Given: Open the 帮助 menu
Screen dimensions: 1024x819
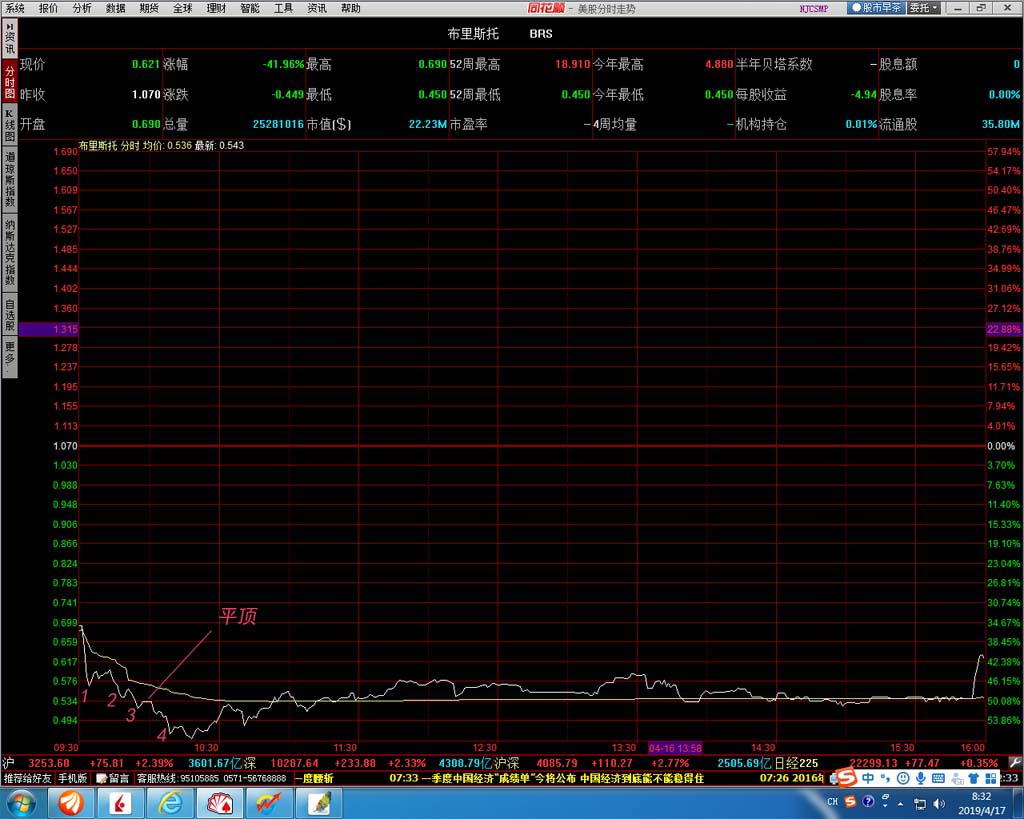Looking at the screenshot, I should pos(351,8).
